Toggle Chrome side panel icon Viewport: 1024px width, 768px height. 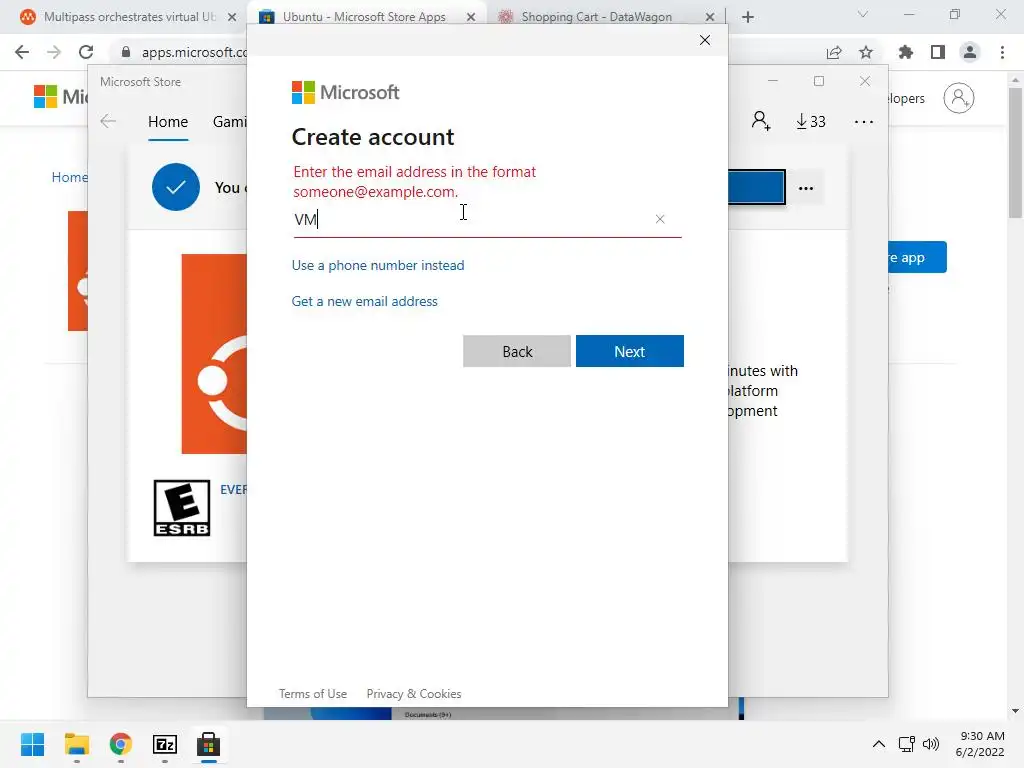(x=938, y=52)
